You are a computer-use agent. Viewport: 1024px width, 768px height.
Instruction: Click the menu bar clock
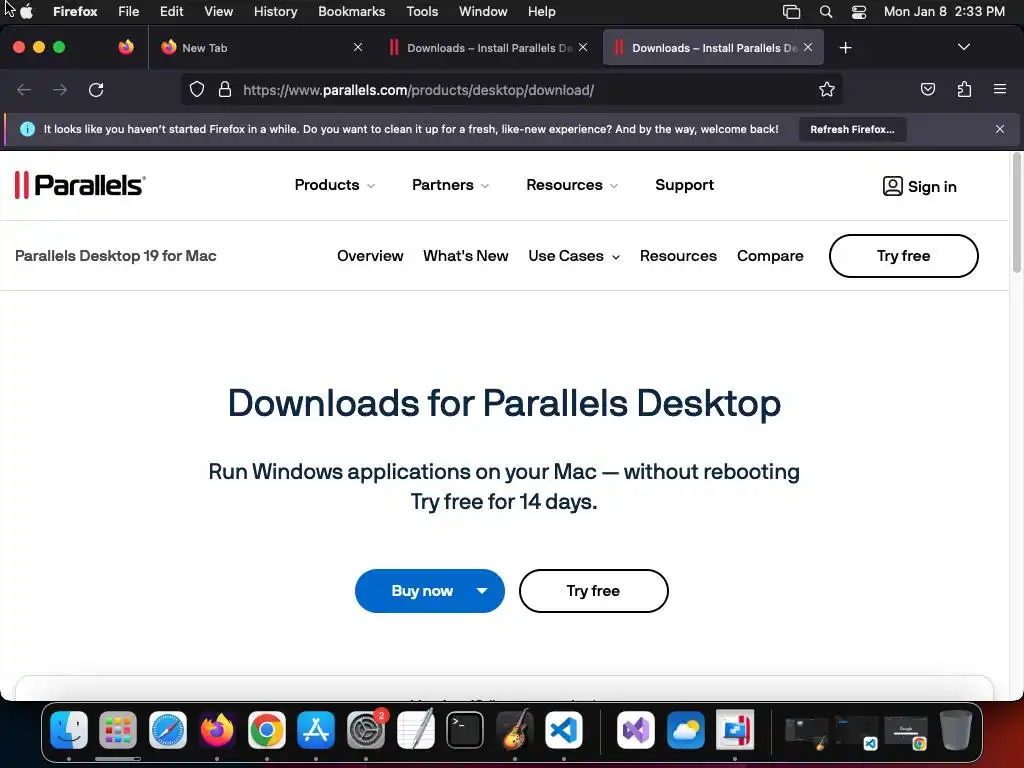pos(944,12)
